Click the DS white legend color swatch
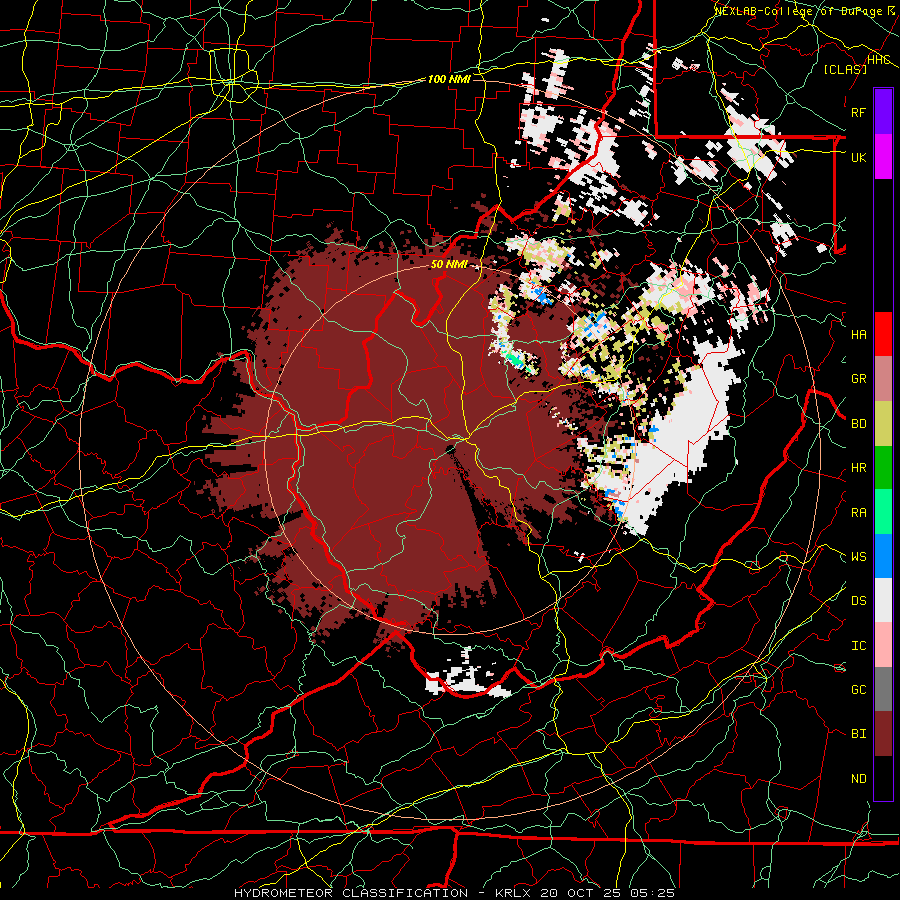 [883, 600]
